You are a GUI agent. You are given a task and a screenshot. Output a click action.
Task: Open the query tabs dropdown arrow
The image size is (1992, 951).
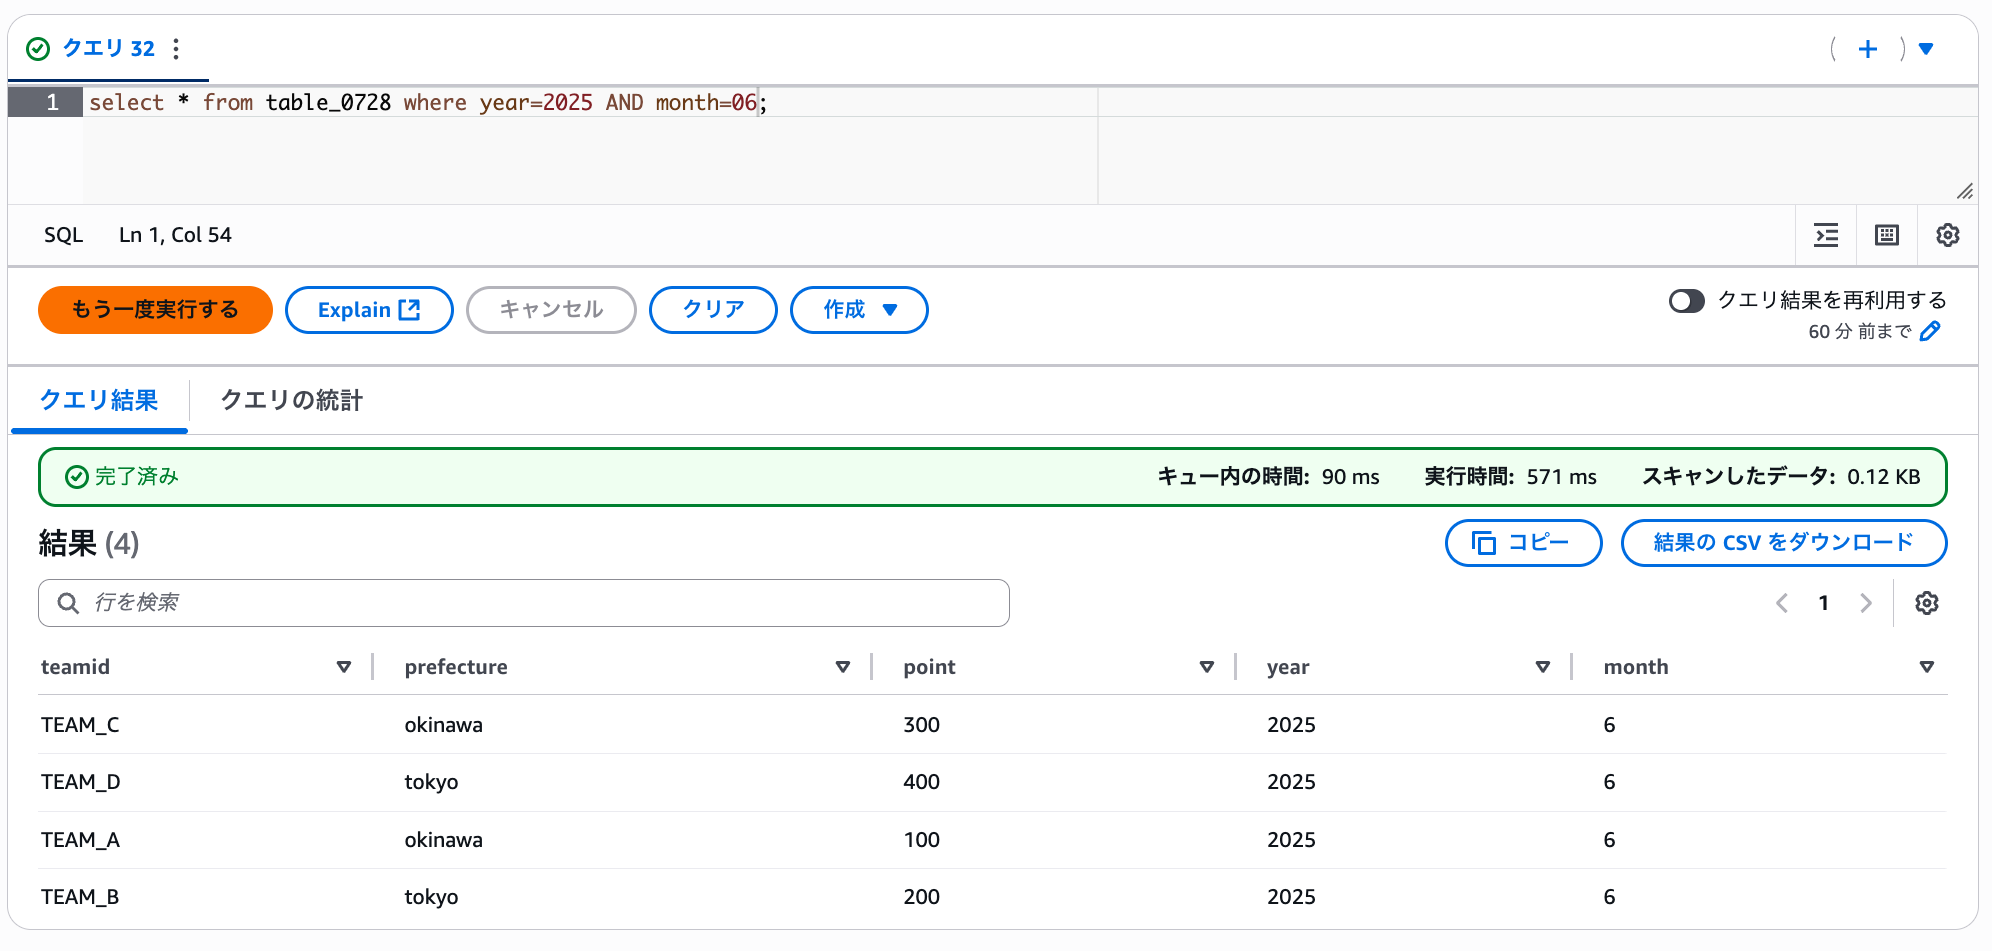(x=1926, y=49)
